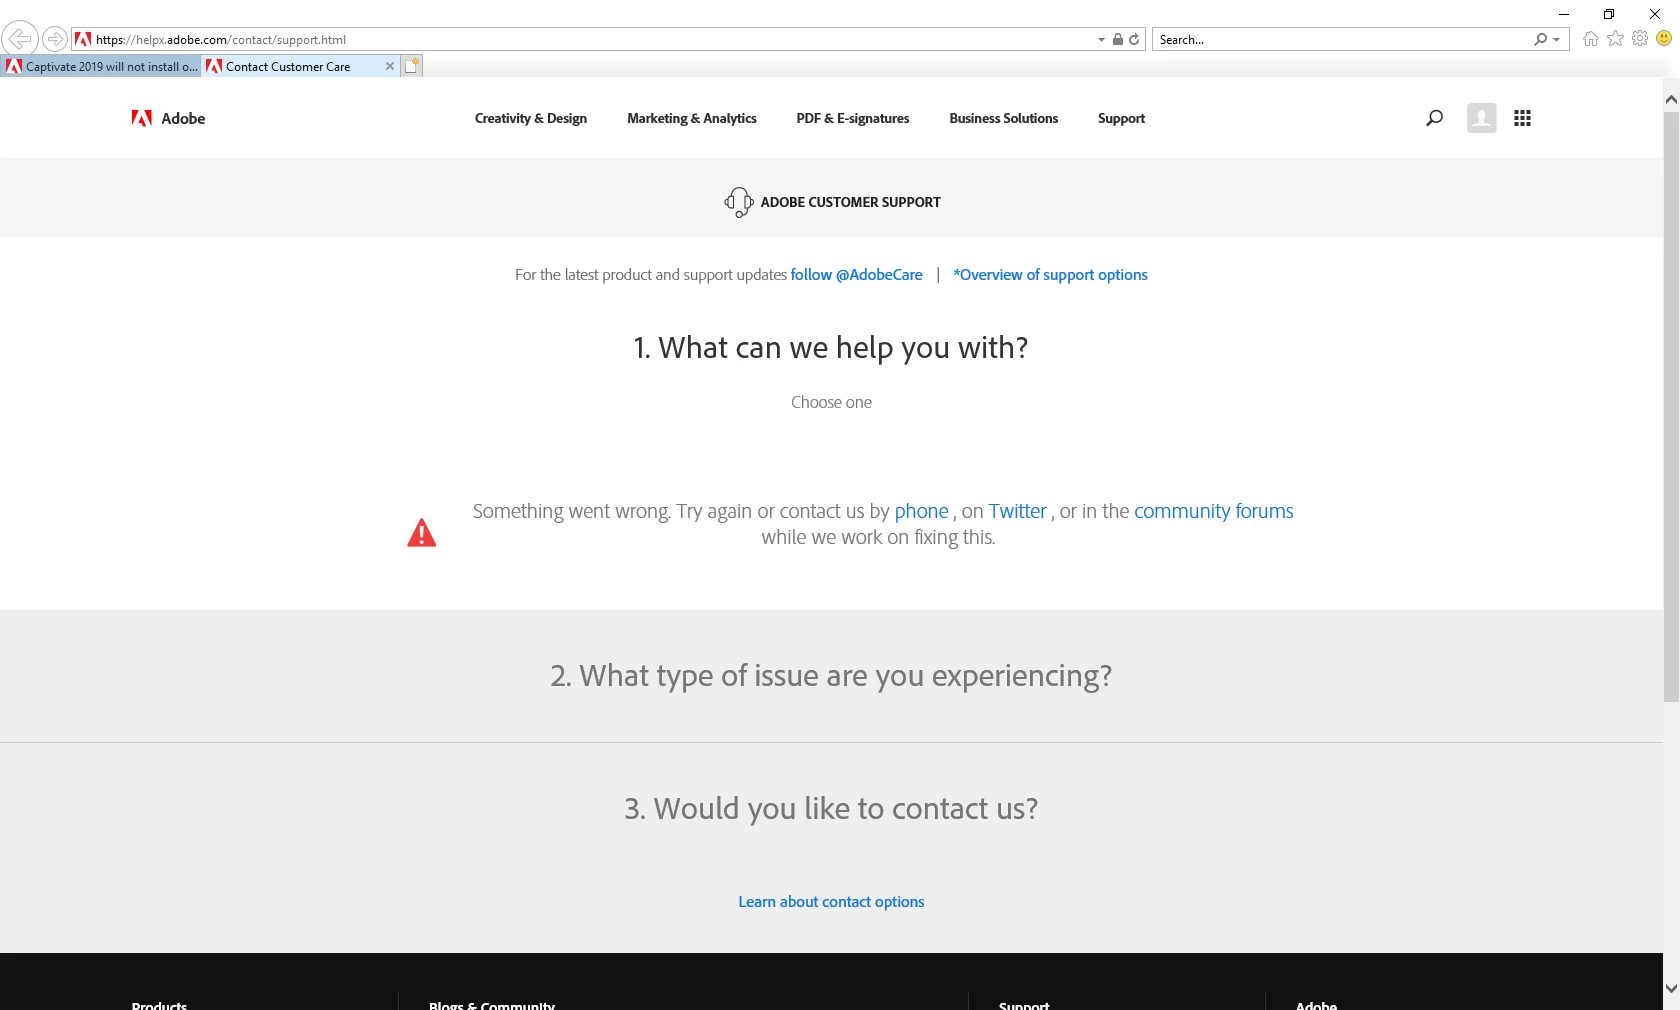Open the Adobe apps grid icon
1680x1010 pixels.
point(1522,118)
